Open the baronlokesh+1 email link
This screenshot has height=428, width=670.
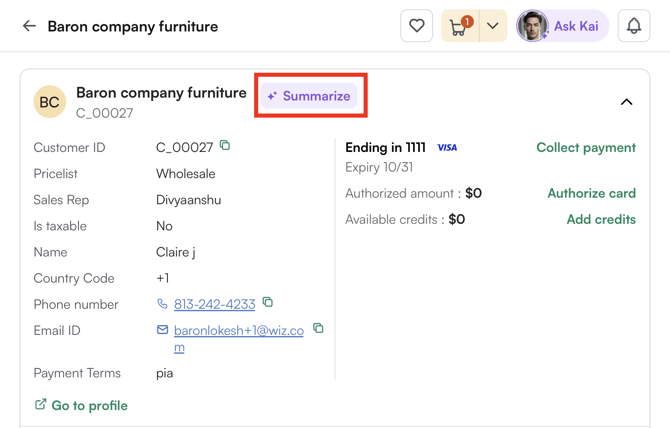tap(238, 331)
